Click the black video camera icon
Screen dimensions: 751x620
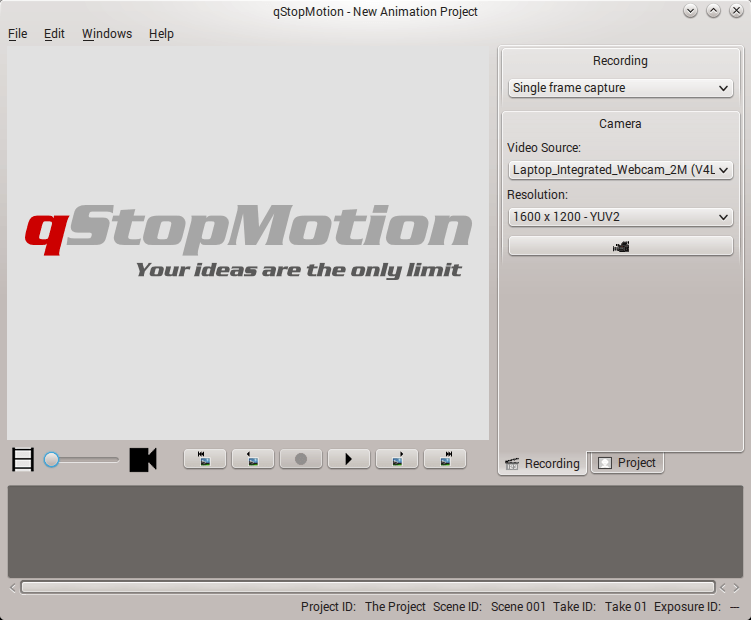(143, 459)
